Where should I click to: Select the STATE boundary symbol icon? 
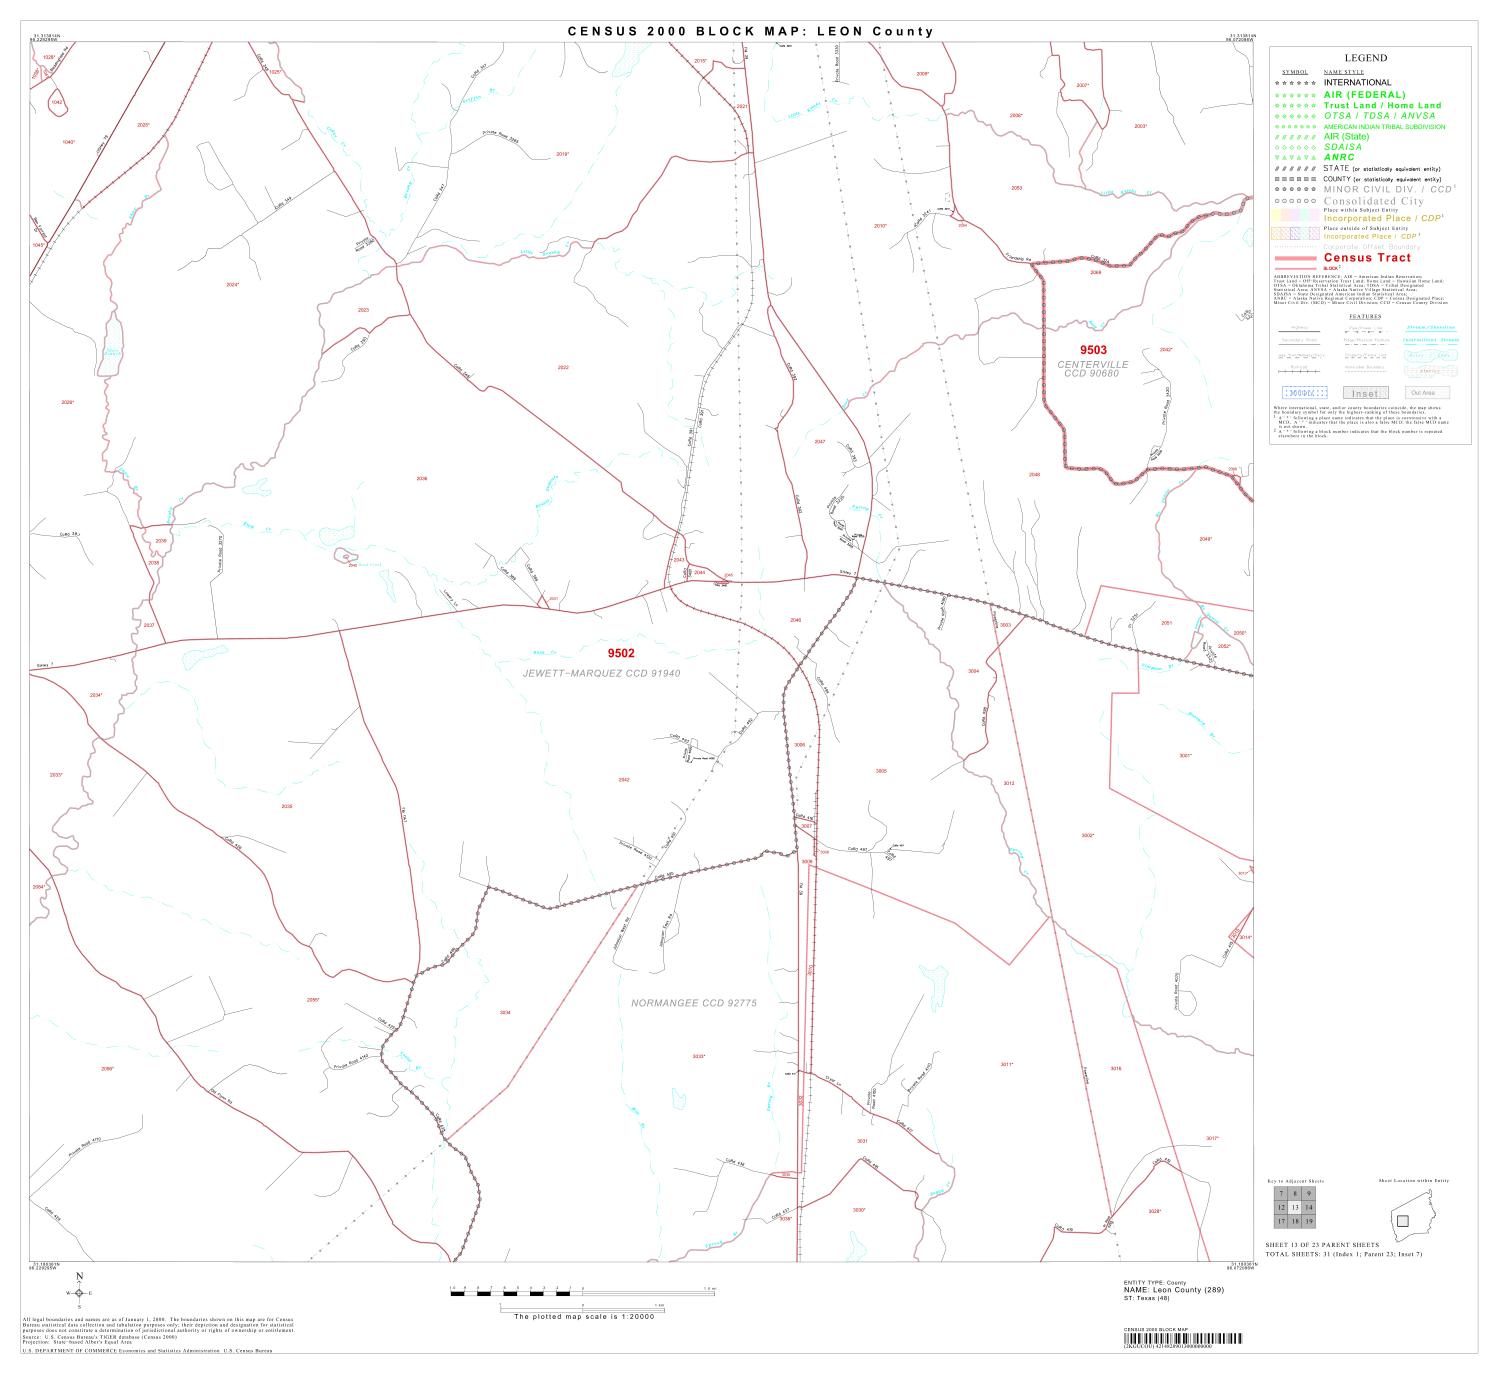coord(1293,168)
